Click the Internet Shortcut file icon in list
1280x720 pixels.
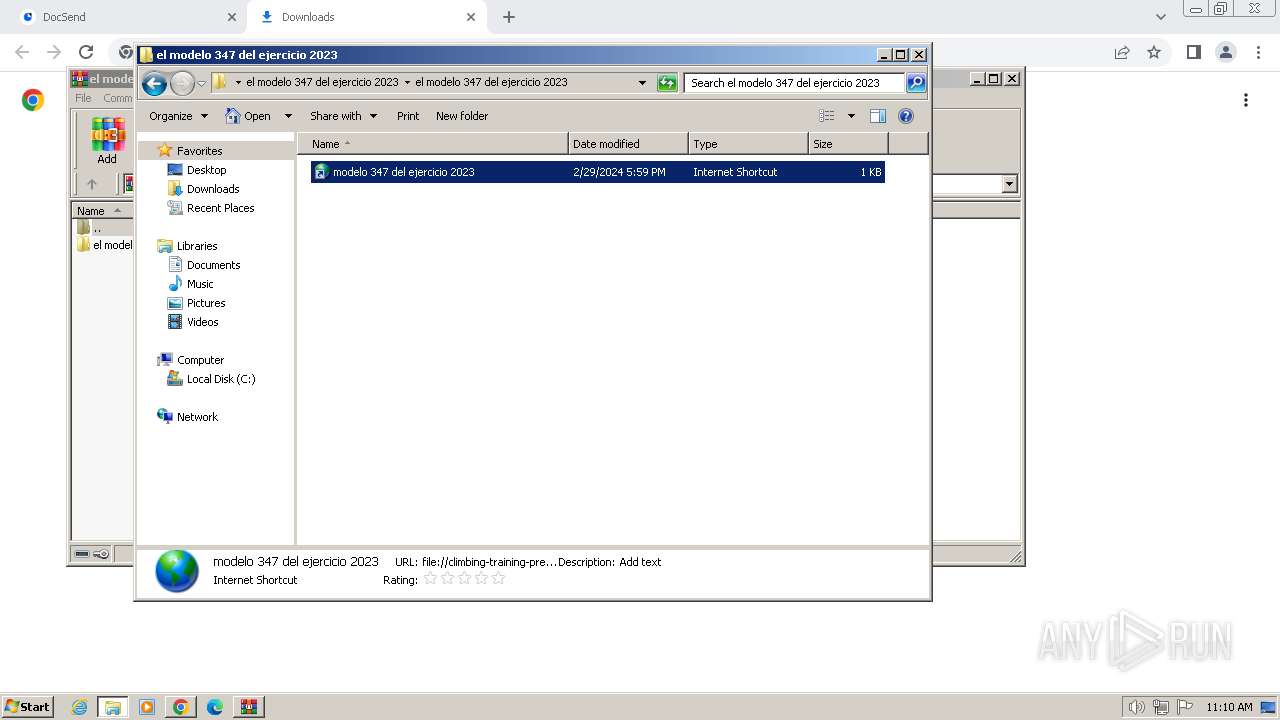pyautogui.click(x=321, y=172)
